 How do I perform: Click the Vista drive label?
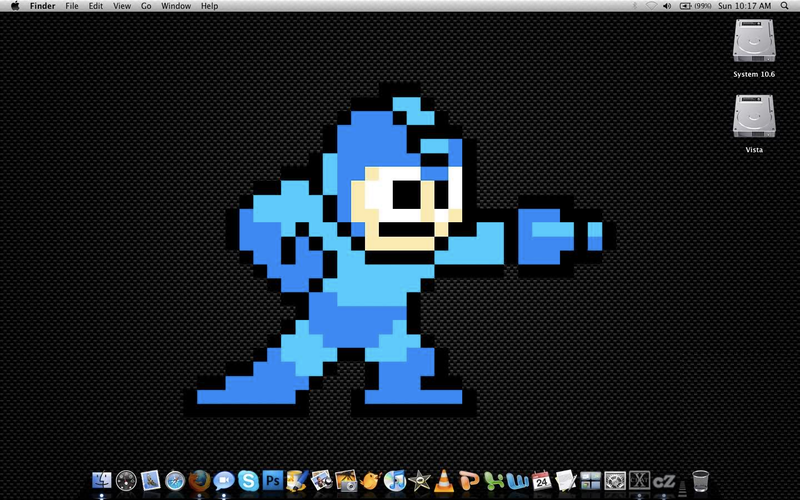point(754,150)
